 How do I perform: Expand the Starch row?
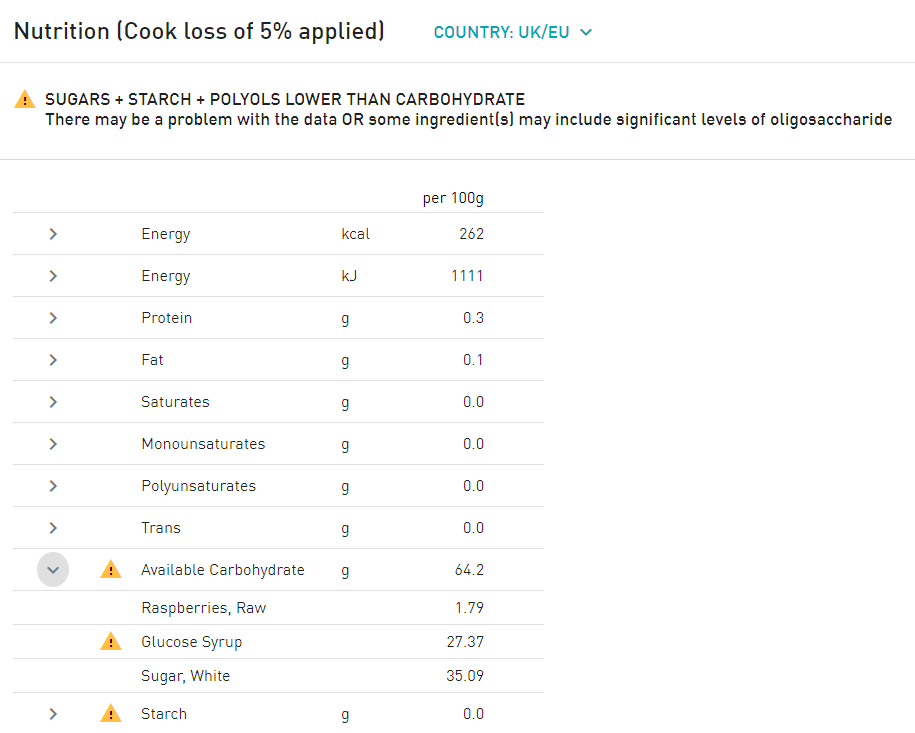52,713
